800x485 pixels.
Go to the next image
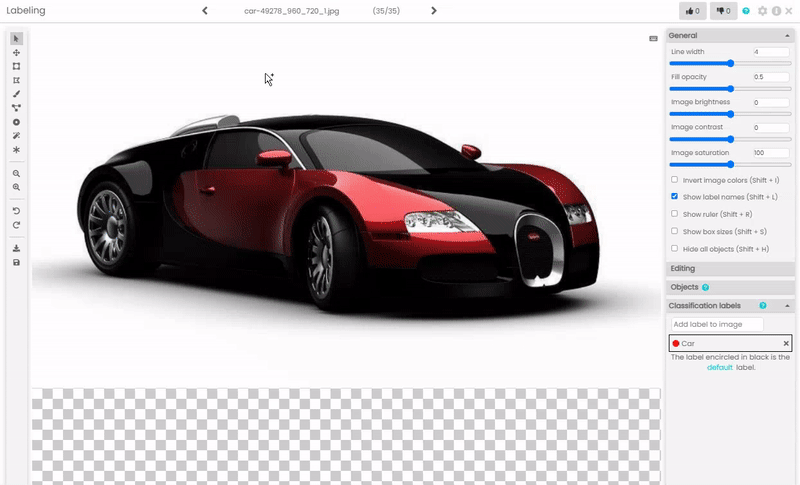(x=434, y=11)
